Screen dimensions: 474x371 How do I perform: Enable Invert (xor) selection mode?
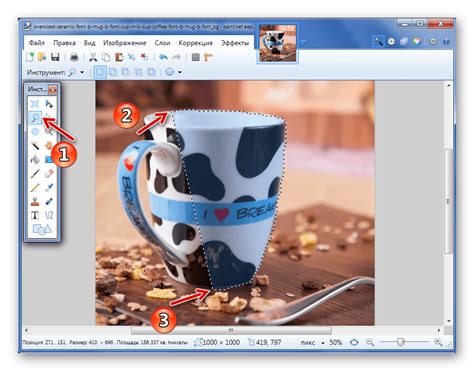pyautogui.click(x=151, y=72)
